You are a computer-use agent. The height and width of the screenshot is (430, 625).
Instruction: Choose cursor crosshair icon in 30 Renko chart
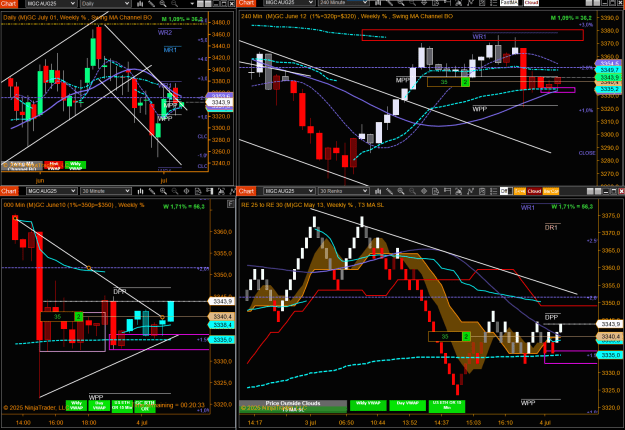pyautogui.click(x=424, y=191)
